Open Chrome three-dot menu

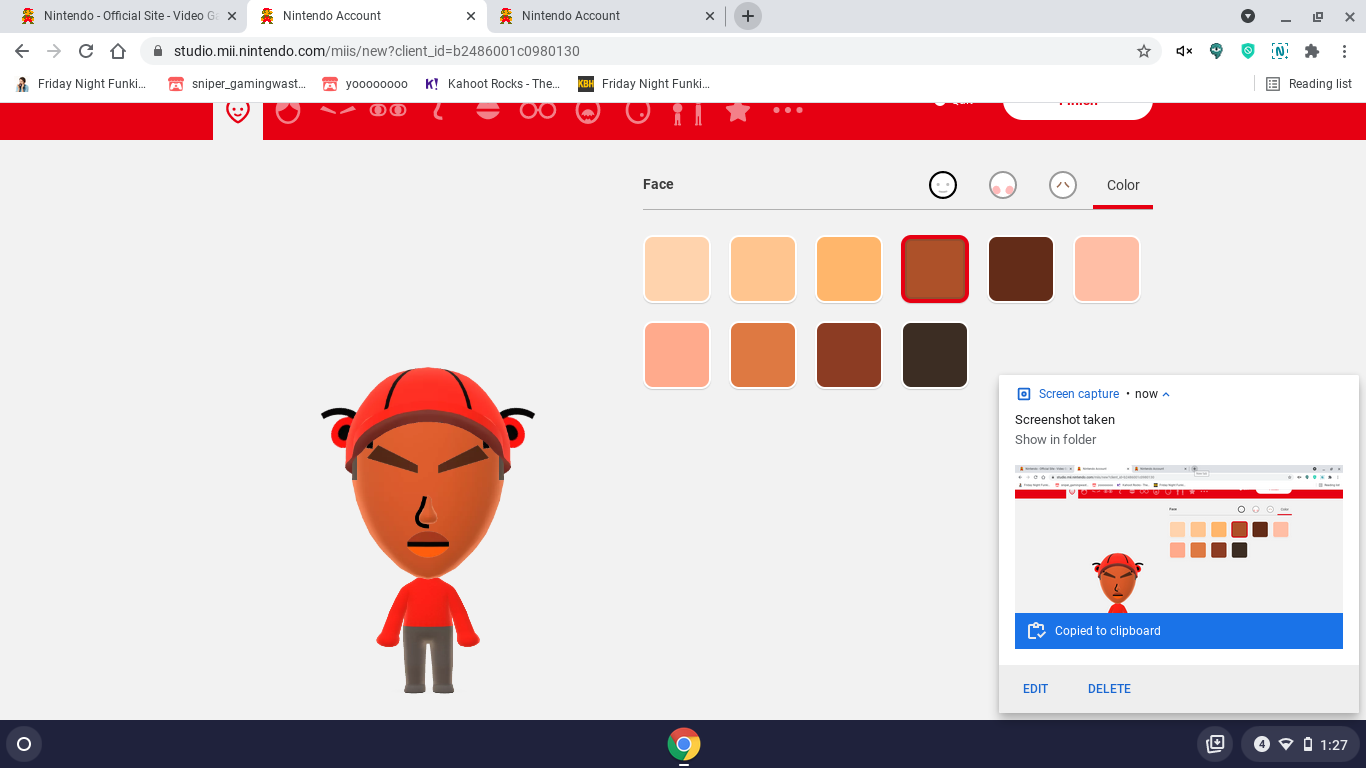1344,51
